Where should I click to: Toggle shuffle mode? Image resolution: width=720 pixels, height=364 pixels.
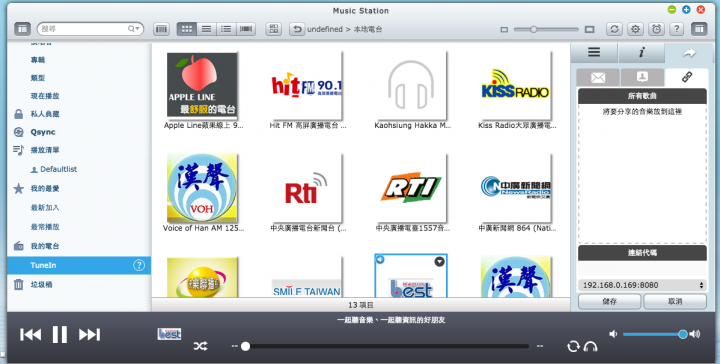tap(200, 346)
